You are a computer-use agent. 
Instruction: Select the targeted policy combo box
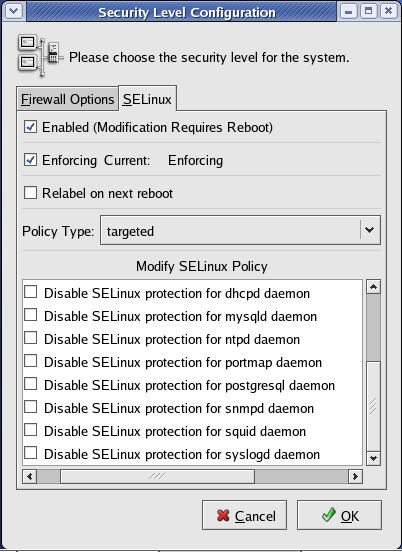[x=240, y=230]
